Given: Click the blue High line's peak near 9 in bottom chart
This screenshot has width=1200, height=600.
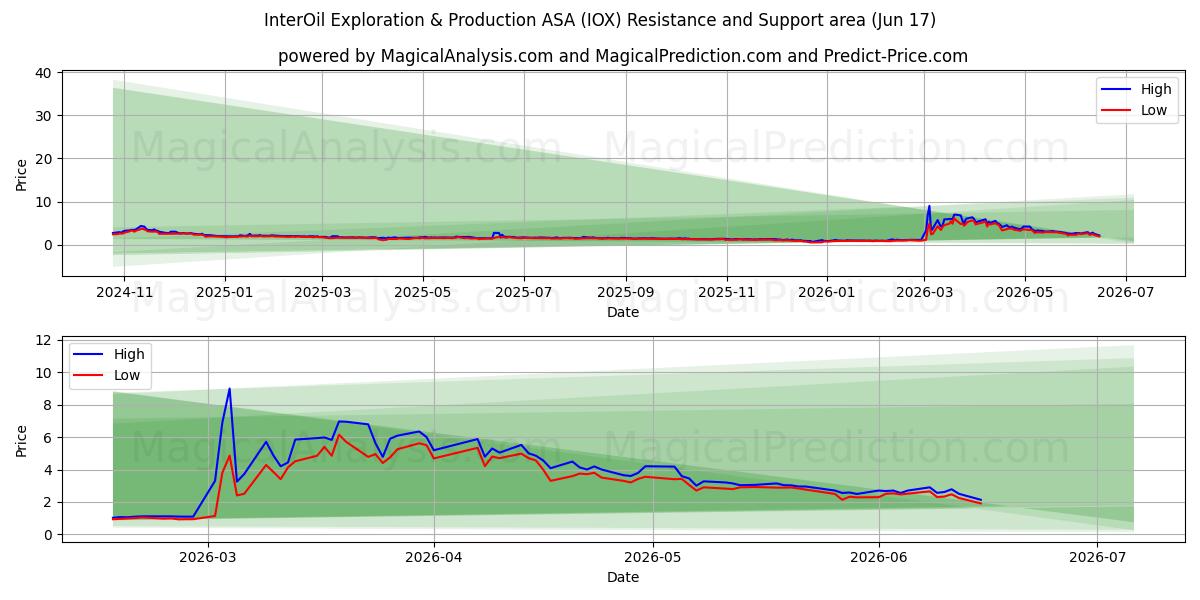Looking at the screenshot, I should coord(229,390).
